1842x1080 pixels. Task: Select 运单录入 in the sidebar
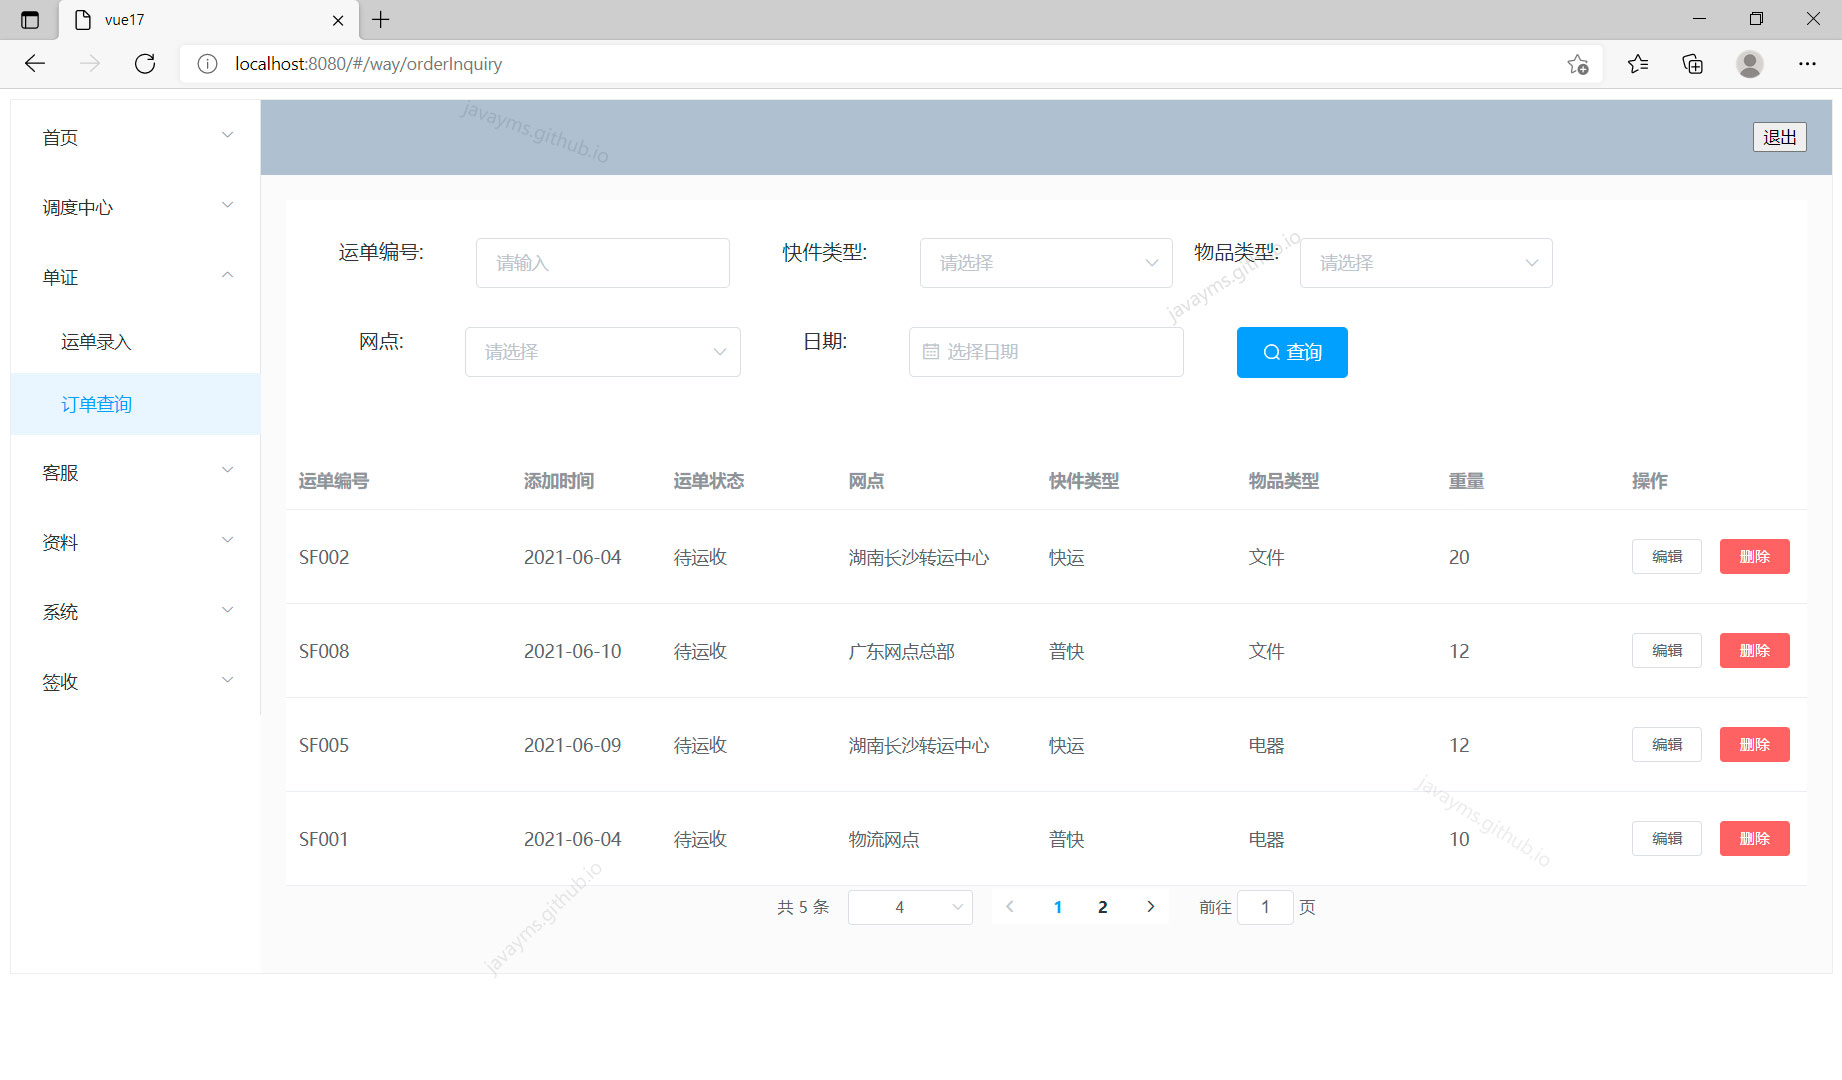135,342
